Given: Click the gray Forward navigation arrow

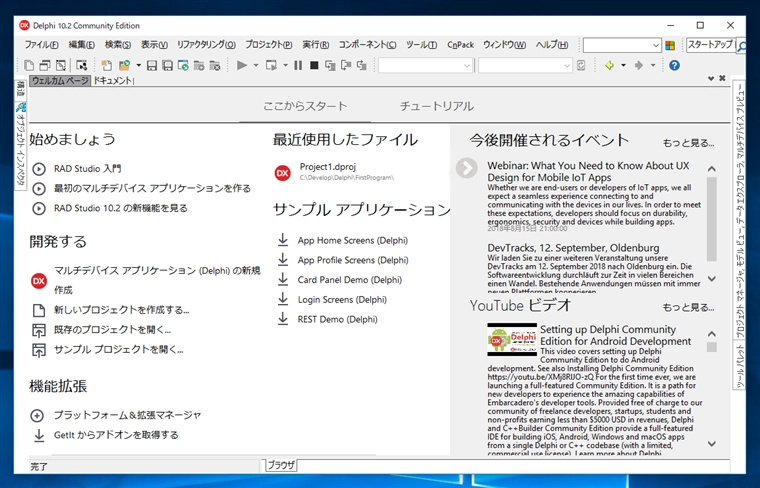Looking at the screenshot, I should pyautogui.click(x=639, y=65).
